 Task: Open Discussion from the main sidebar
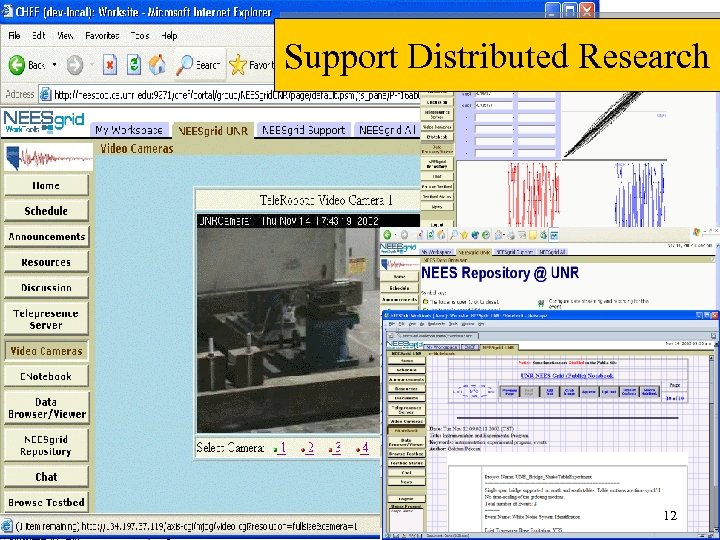point(46,287)
